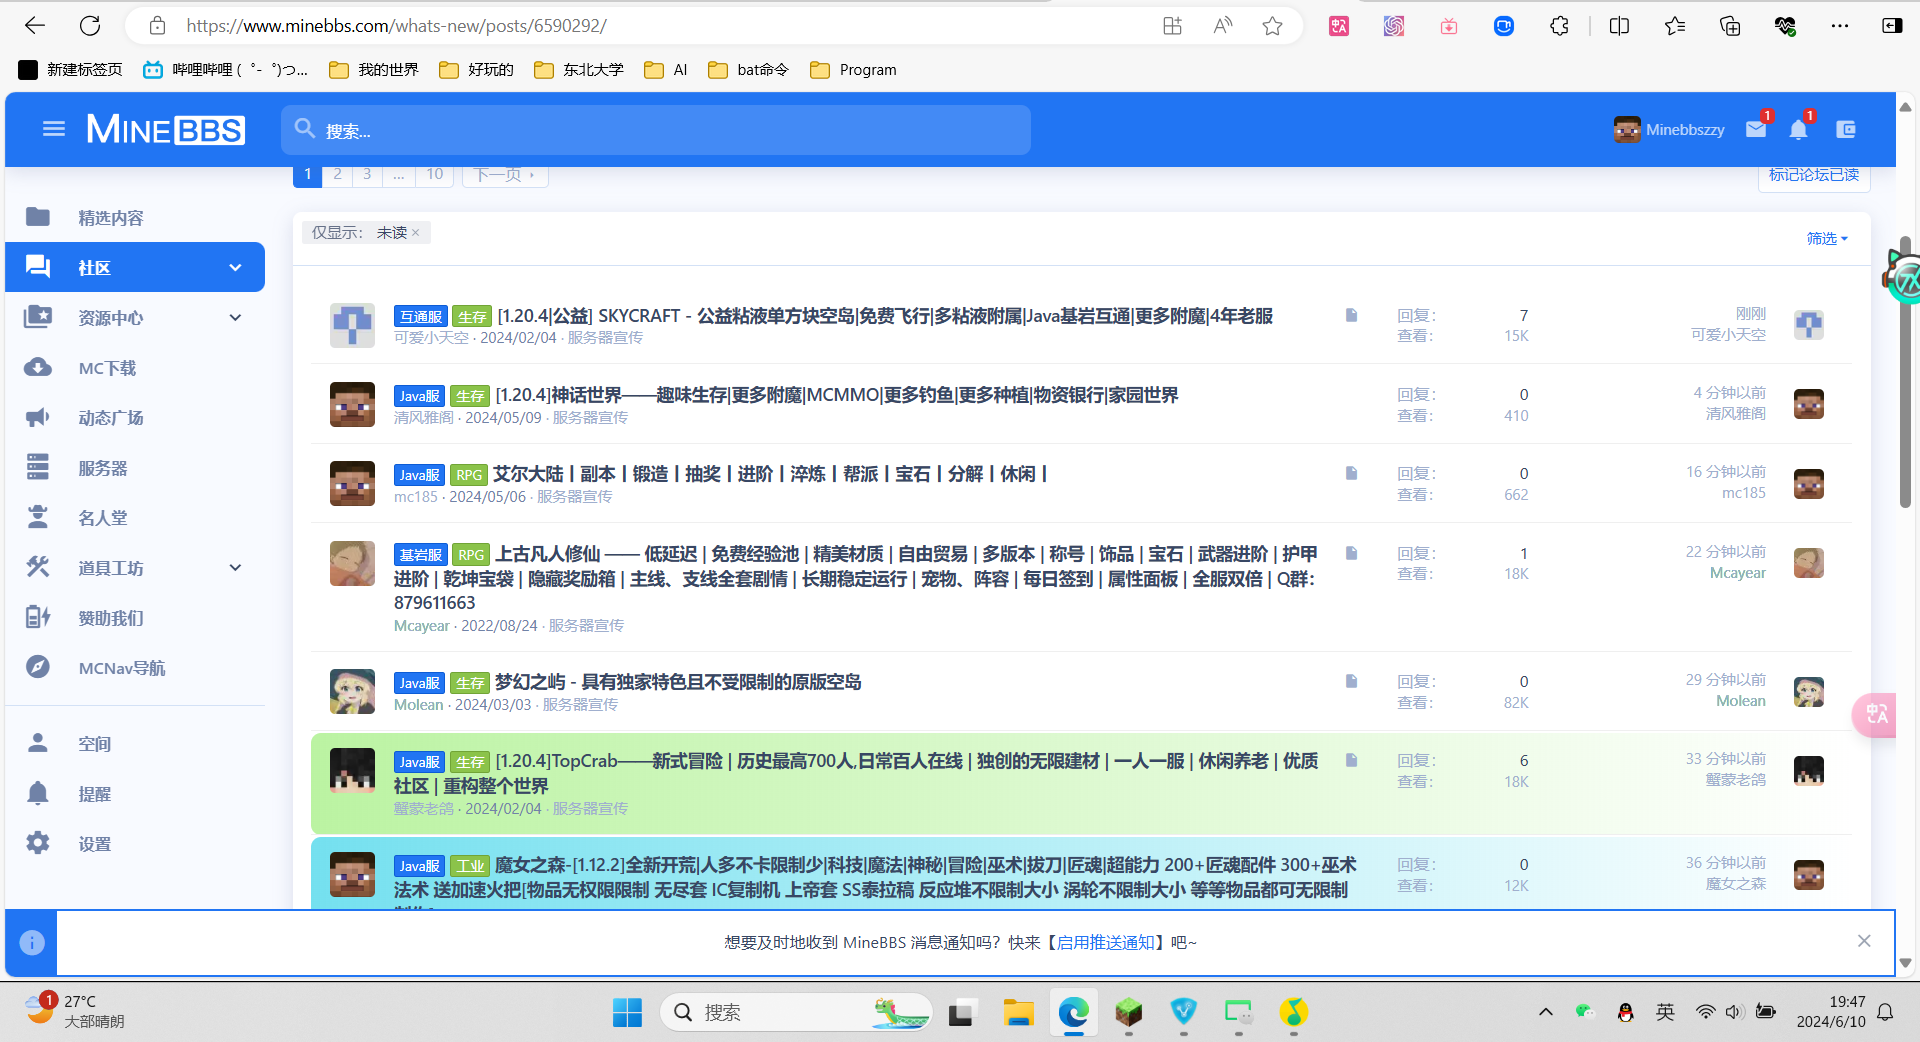Viewport: 1920px width, 1042px height.
Task: Open the mail inbox envelope icon
Action: tap(1755, 130)
